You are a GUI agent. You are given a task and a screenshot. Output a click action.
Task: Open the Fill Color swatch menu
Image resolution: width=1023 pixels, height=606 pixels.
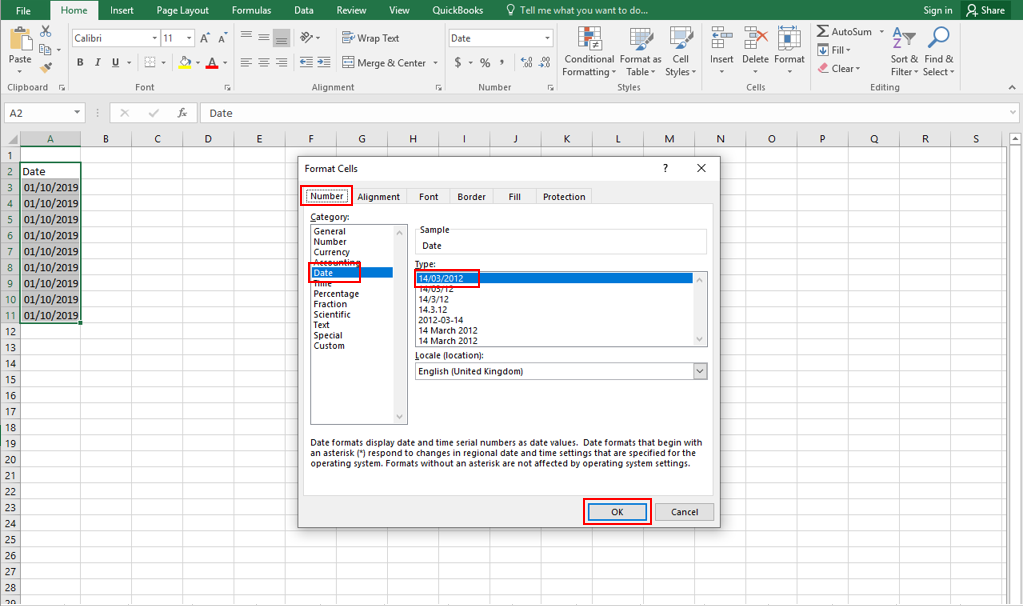click(196, 62)
